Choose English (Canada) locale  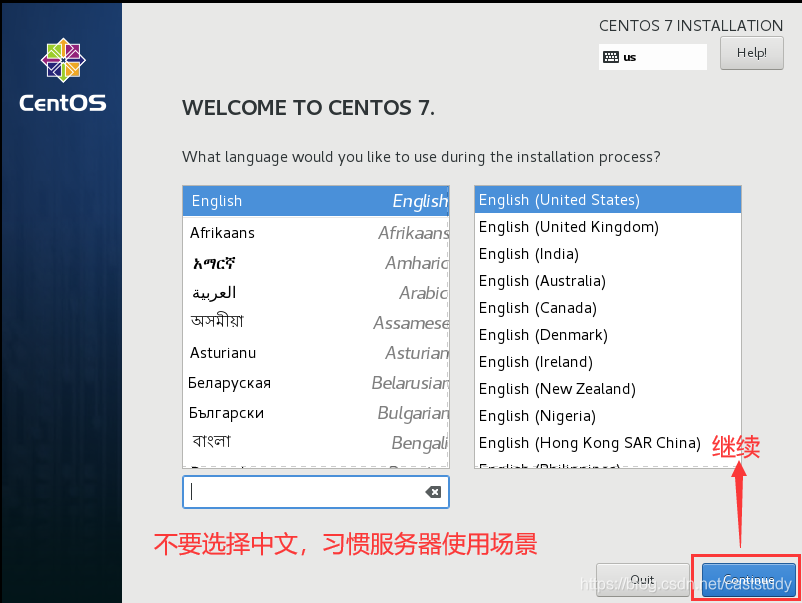(608, 308)
